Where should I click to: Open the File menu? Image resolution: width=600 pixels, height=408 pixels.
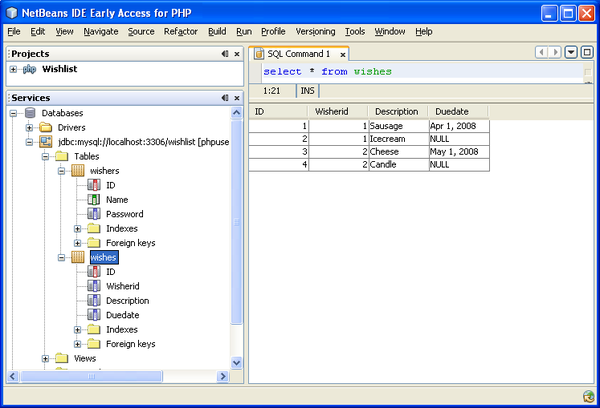coord(14,31)
